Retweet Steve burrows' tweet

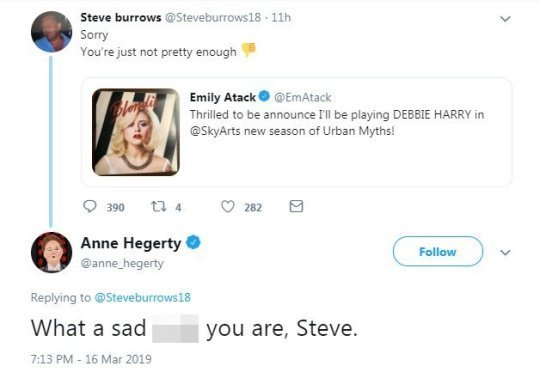pyautogui.click(x=159, y=207)
